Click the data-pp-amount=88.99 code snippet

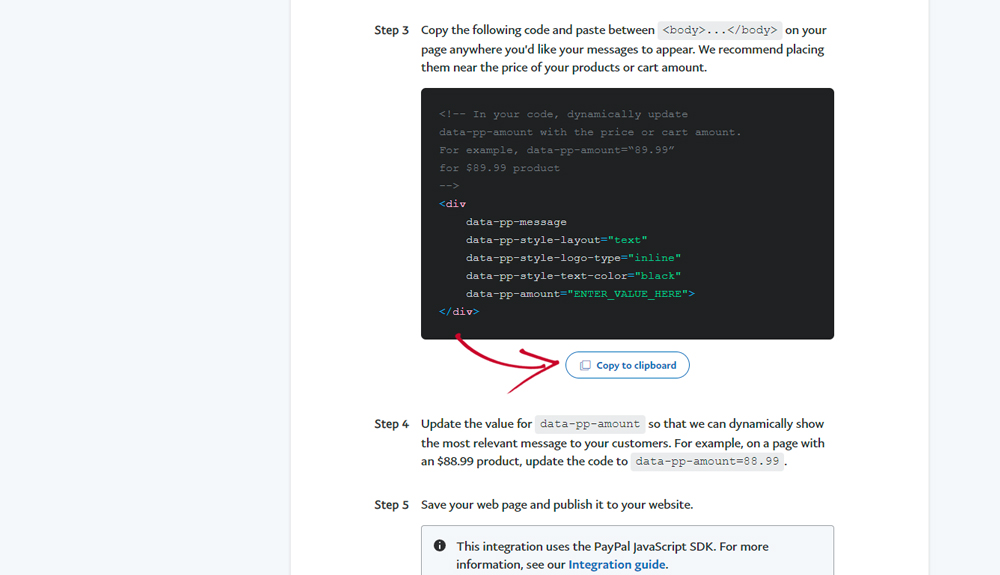pyautogui.click(x=707, y=462)
